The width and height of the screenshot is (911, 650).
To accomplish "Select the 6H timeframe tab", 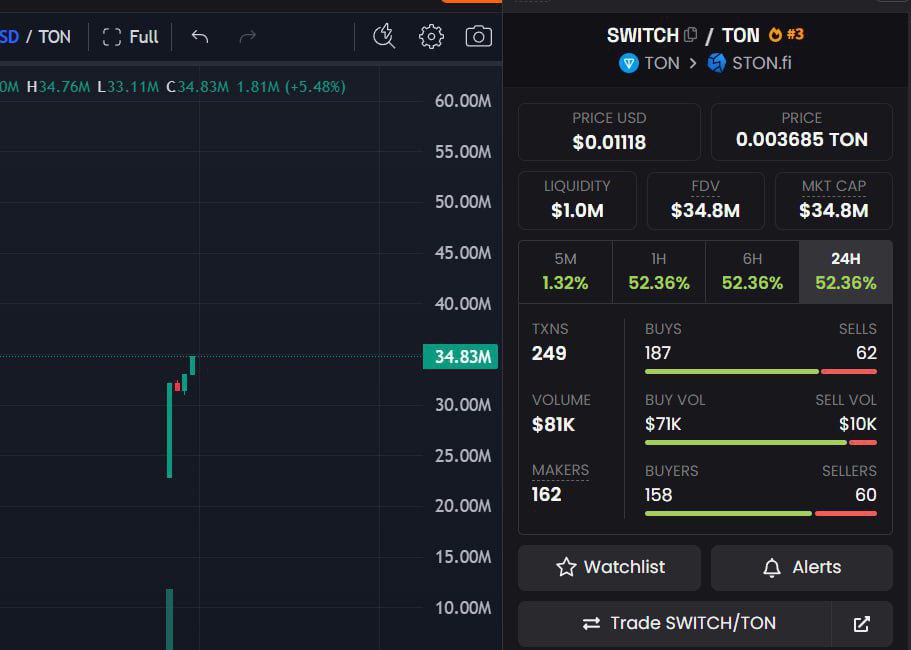I will (x=752, y=271).
